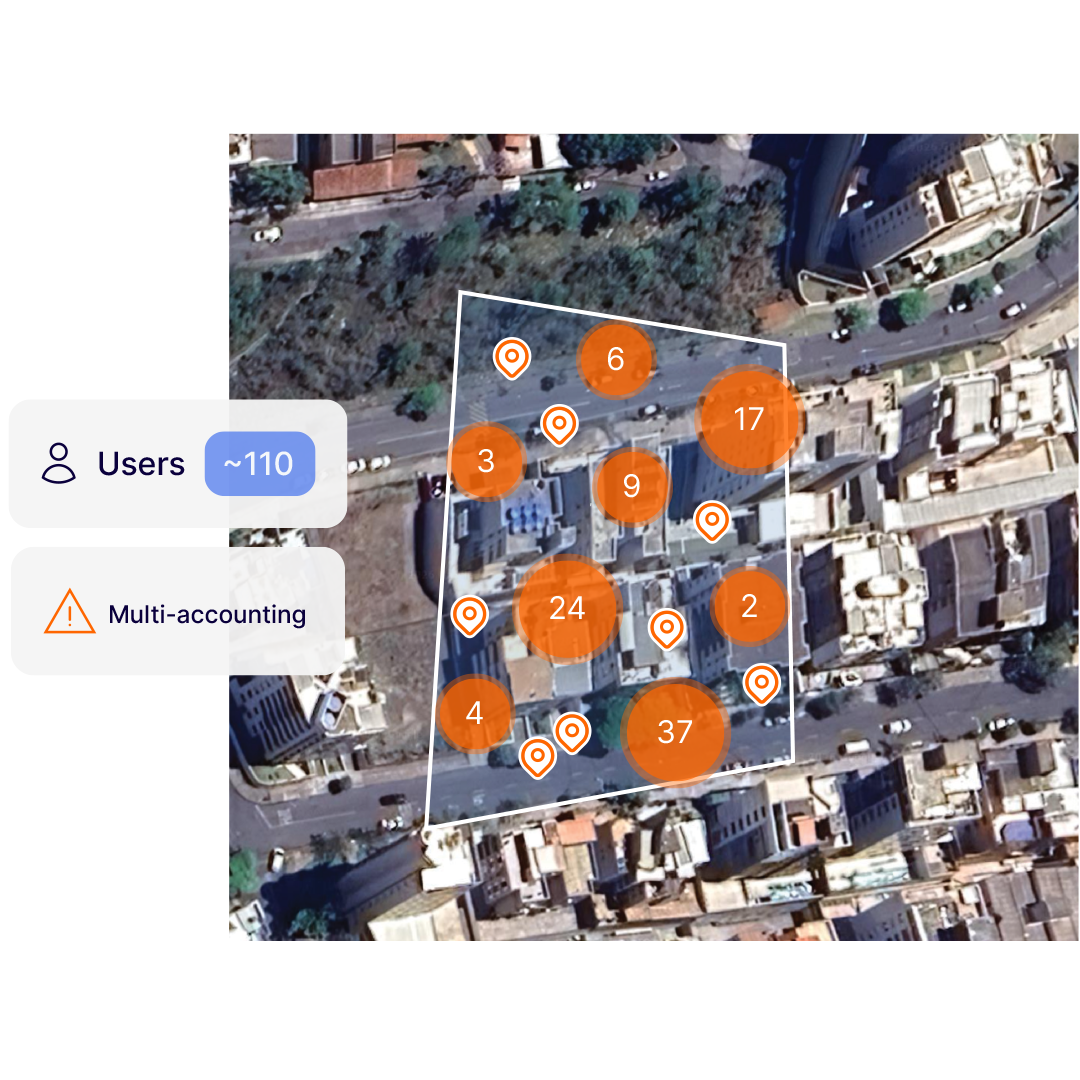Select the cluster bubble labeled 6
The image size is (1080, 1080).
click(615, 359)
